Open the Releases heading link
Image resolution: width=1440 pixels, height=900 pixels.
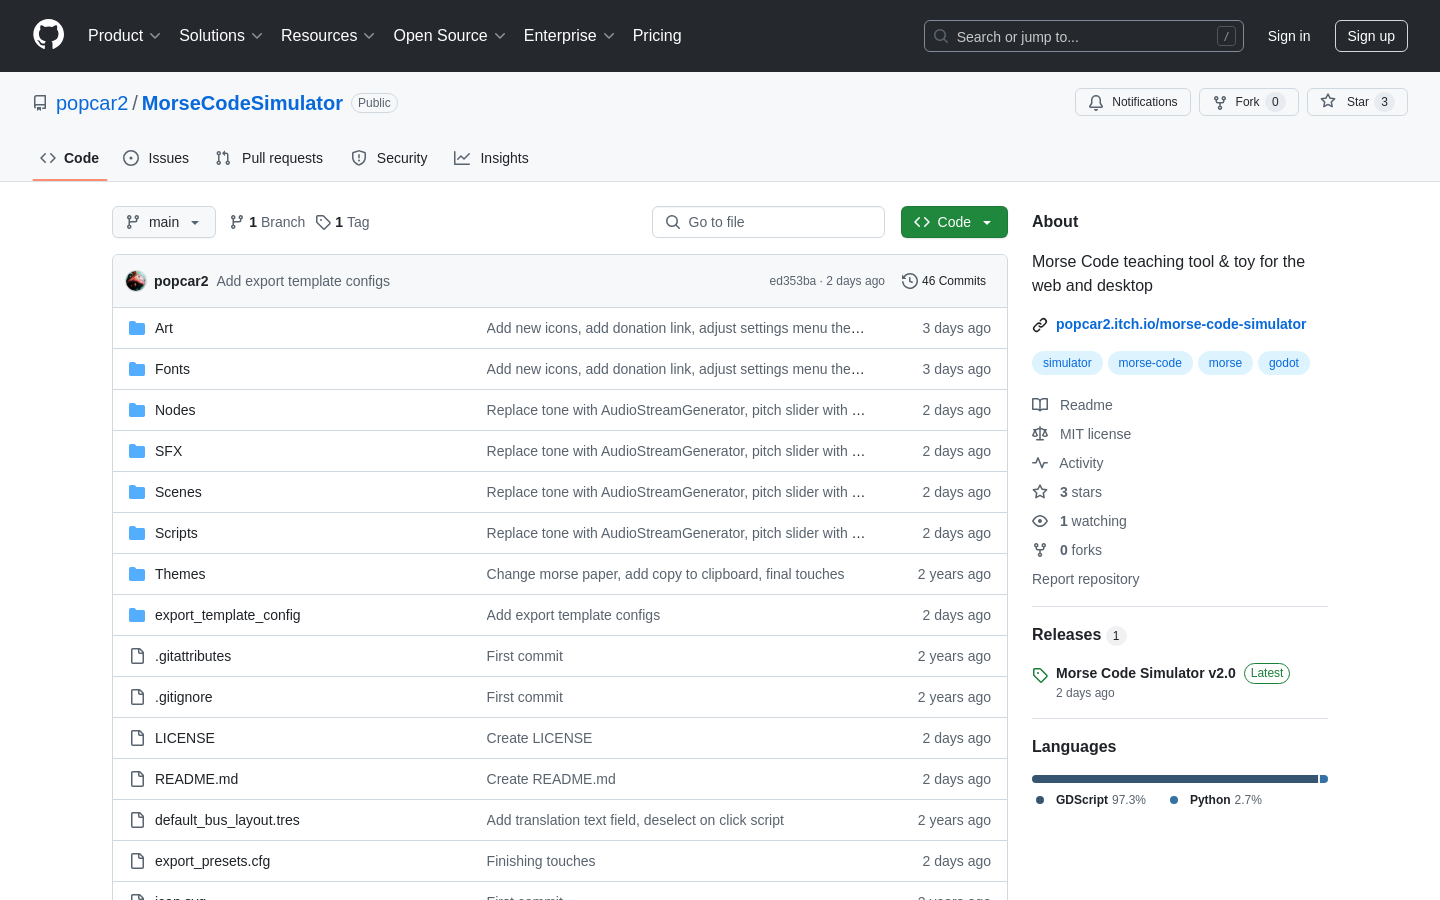coord(1066,635)
